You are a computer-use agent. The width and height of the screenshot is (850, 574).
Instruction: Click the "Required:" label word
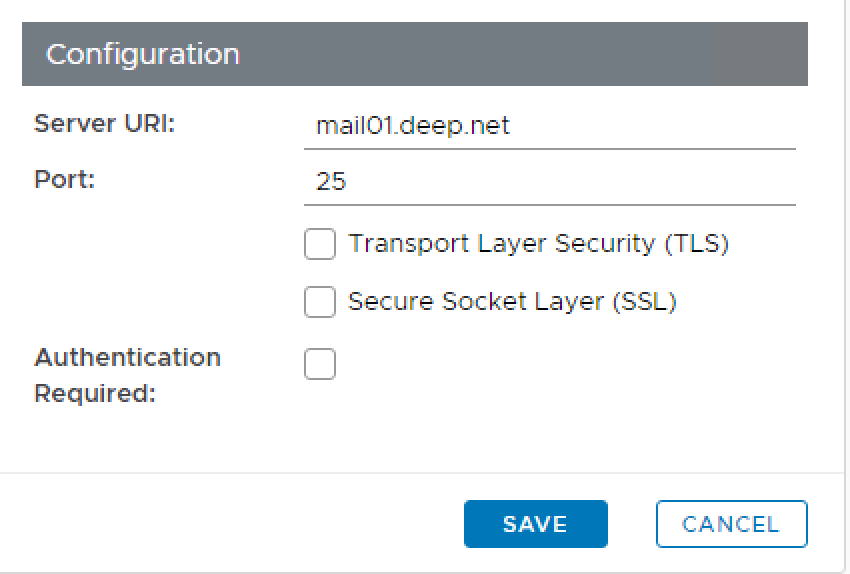95,394
